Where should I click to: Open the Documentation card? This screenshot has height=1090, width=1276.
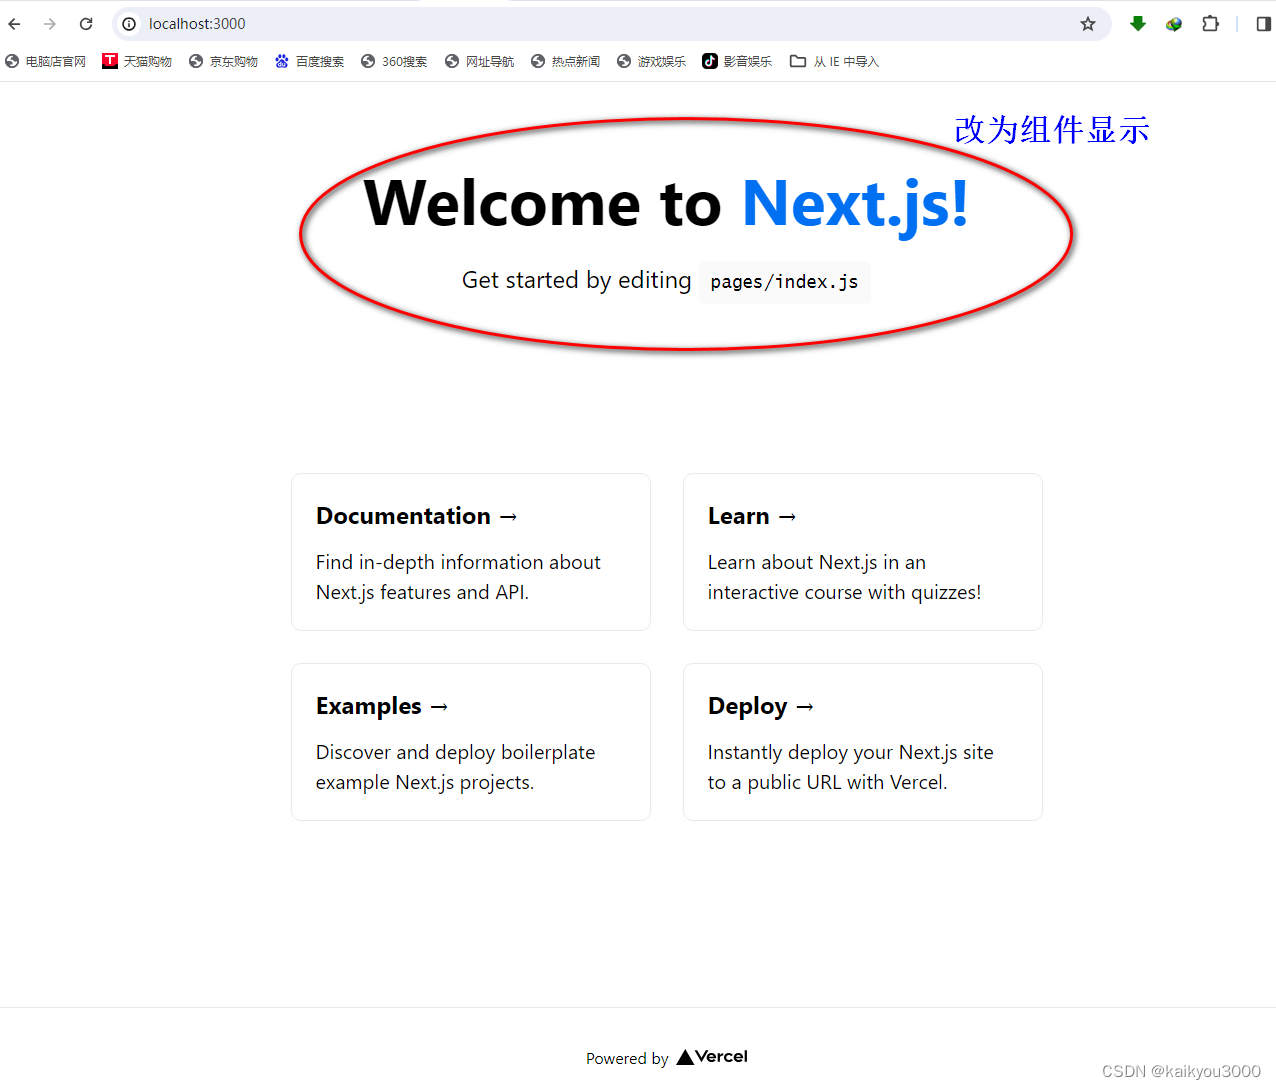(471, 552)
